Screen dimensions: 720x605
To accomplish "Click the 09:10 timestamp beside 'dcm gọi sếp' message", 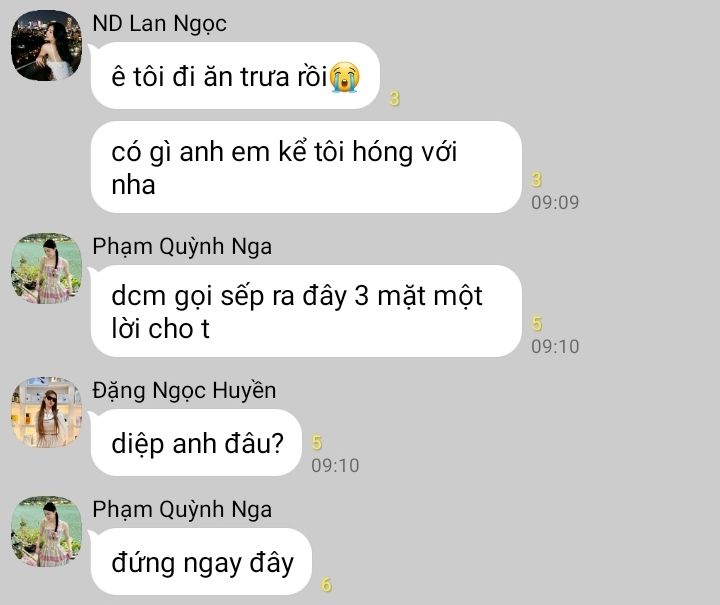I will coord(555,347).
